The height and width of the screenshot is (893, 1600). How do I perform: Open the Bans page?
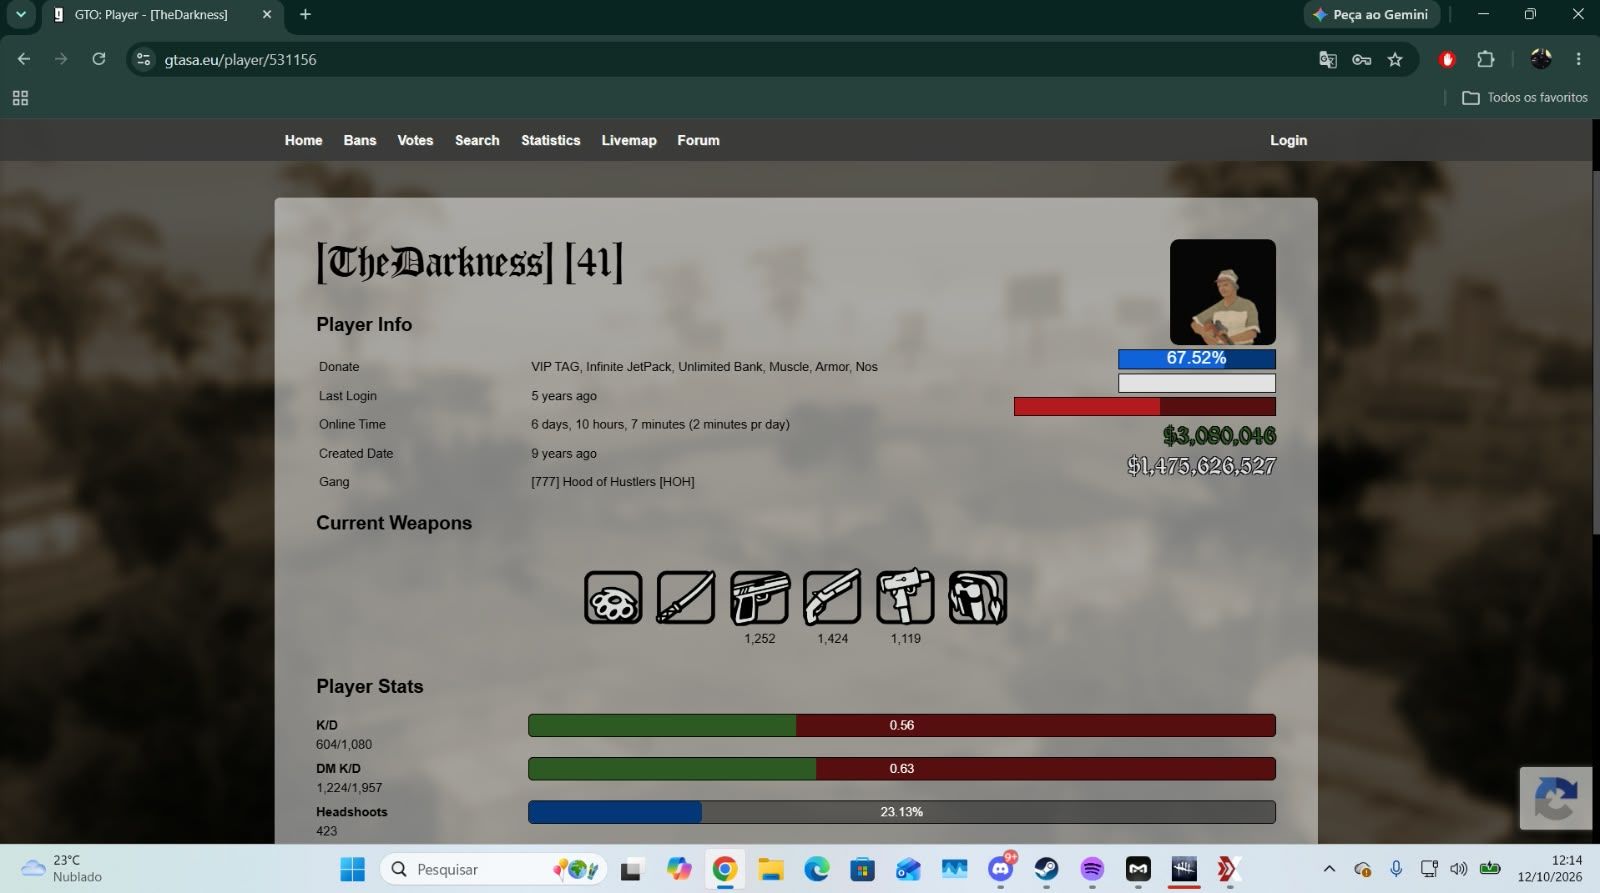pos(360,140)
